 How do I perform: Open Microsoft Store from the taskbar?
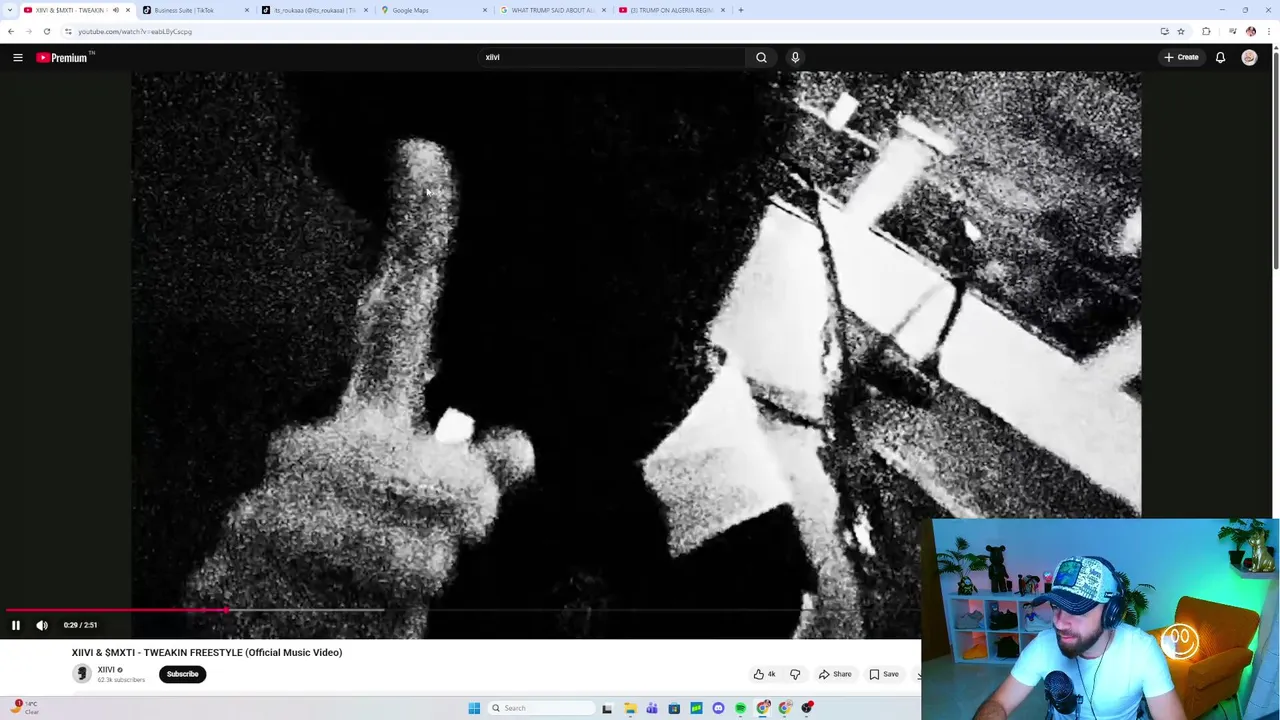point(674,708)
